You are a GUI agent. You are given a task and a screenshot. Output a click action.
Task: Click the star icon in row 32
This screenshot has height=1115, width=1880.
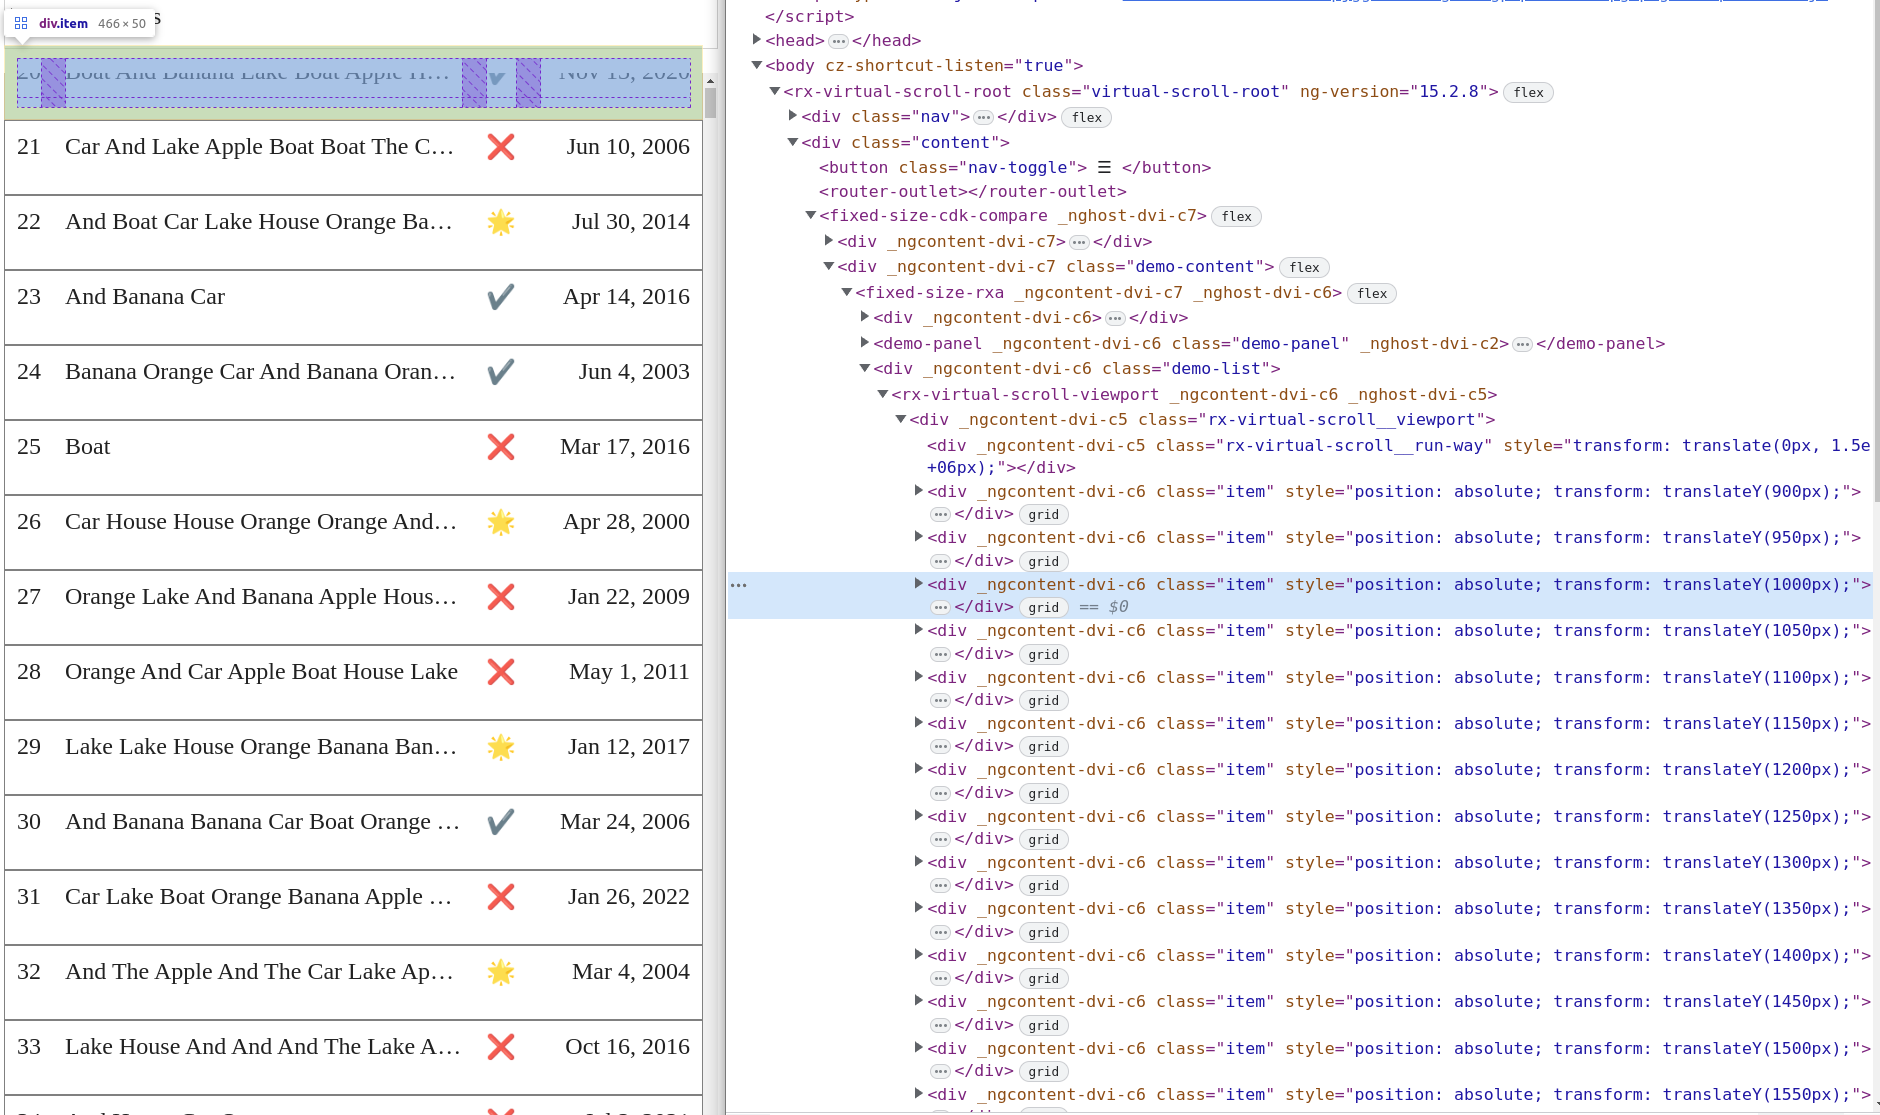pos(500,972)
